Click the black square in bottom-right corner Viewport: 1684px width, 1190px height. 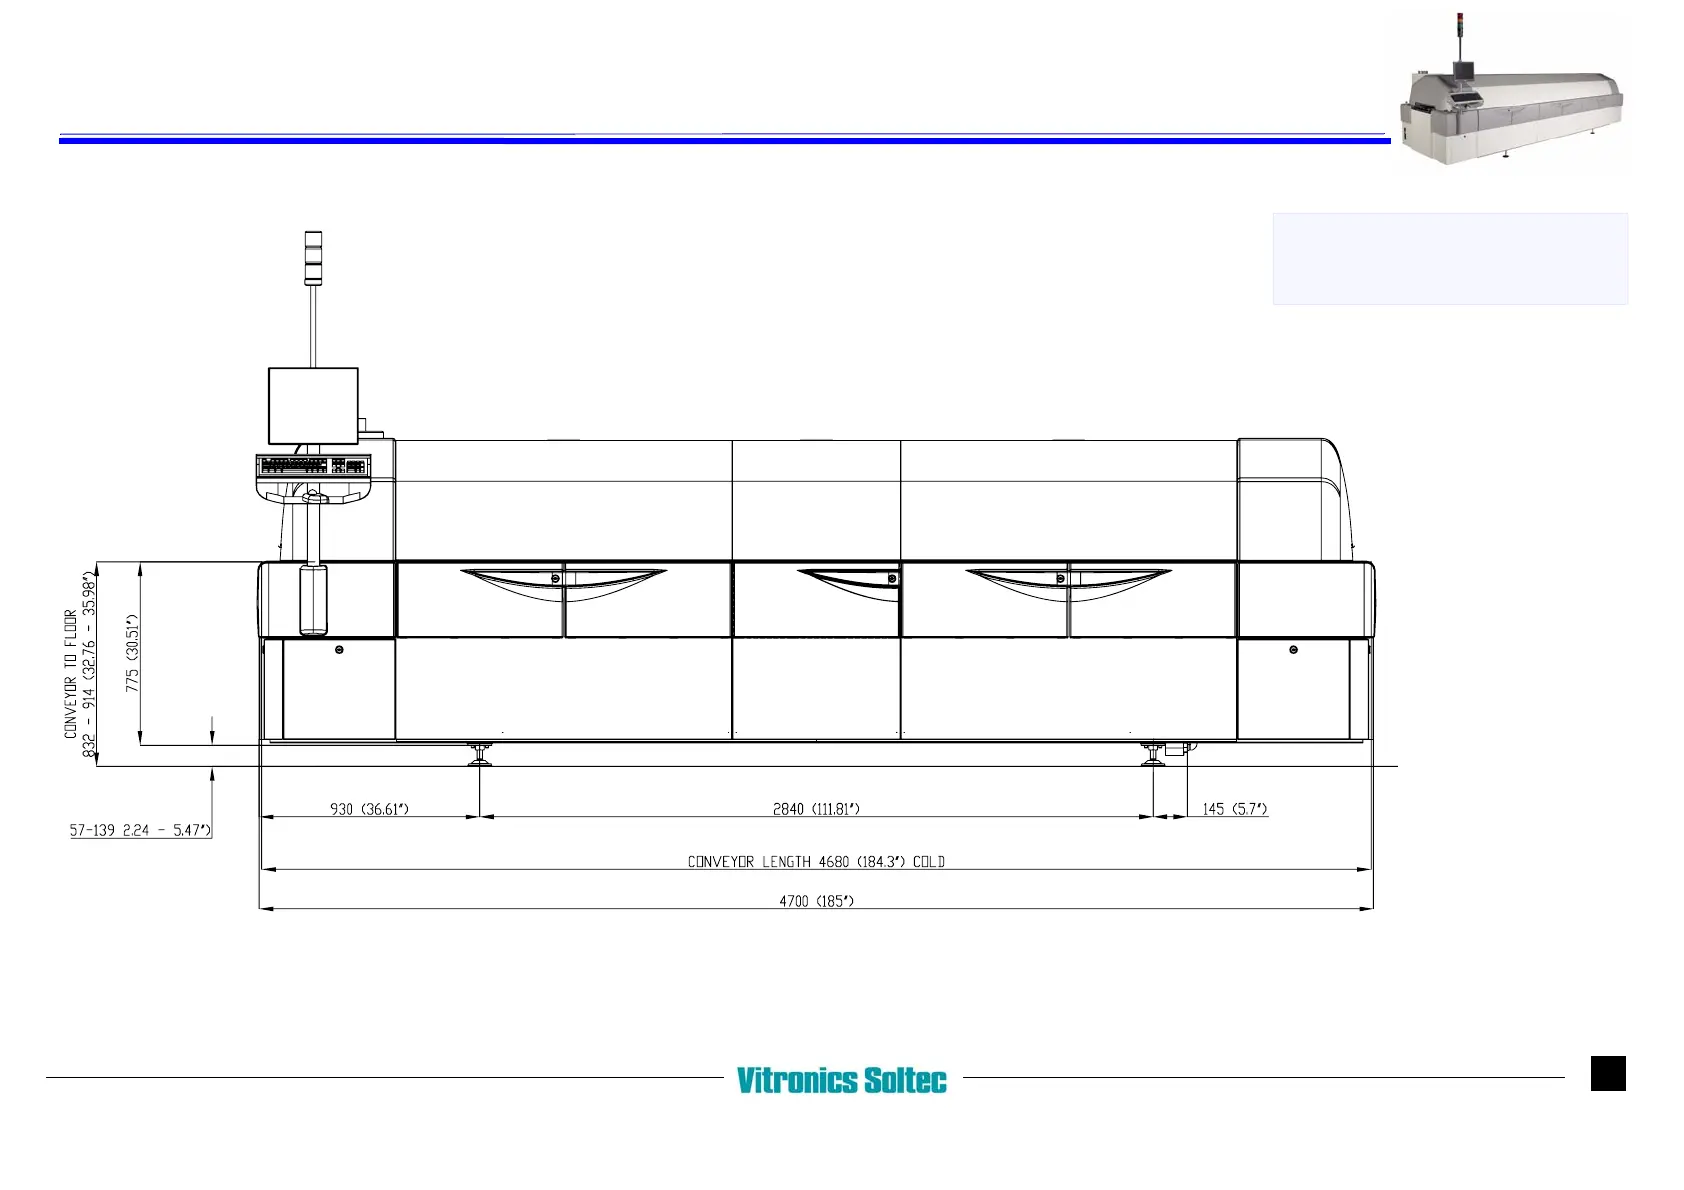[1608, 1073]
